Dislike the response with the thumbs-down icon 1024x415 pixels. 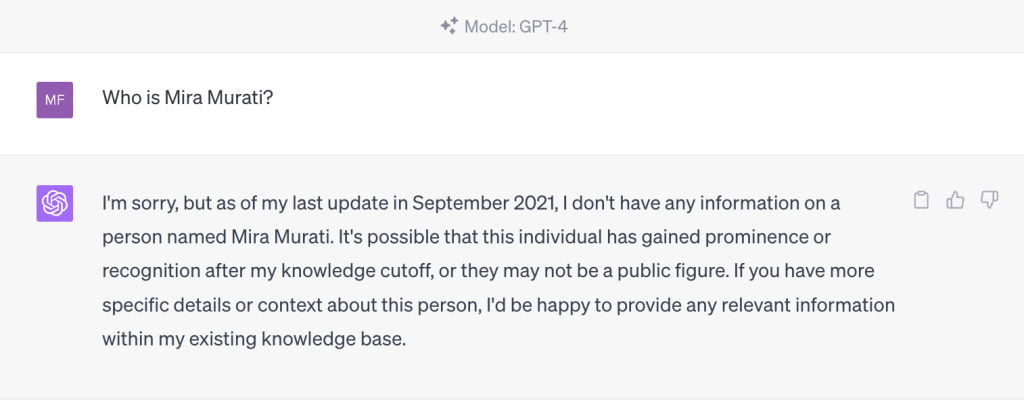[989, 201]
